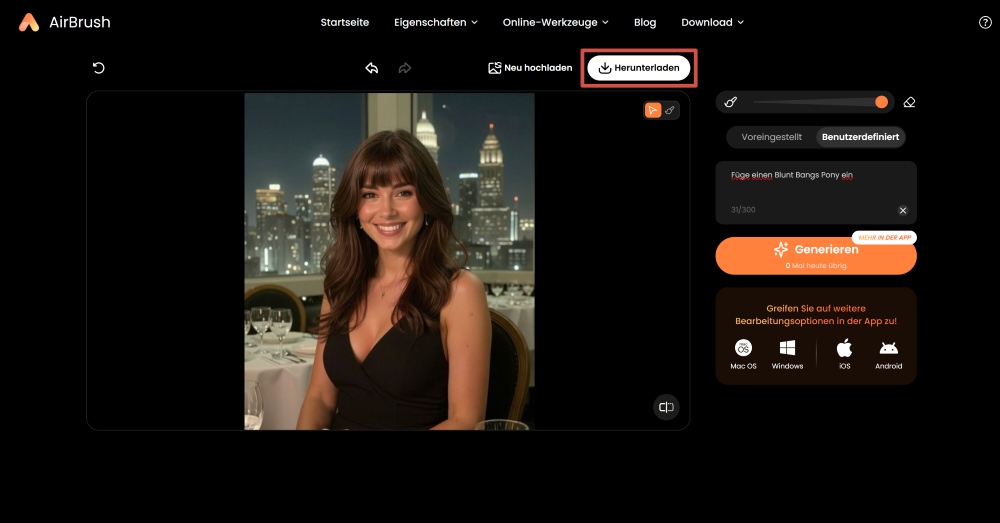The image size is (1000, 523).
Task: Click the before/after compare icon
Action: tap(666, 407)
